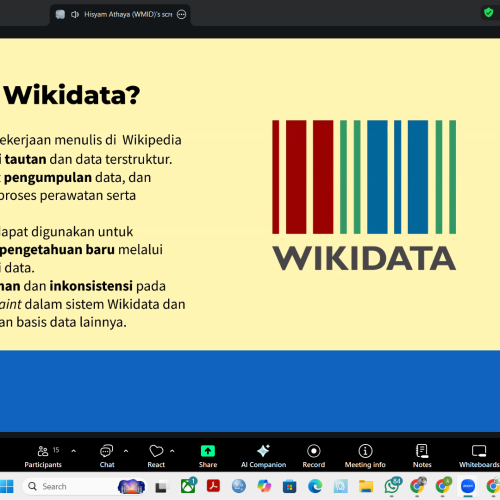Expand the React options caret
The height and width of the screenshot is (500, 500).
(172, 451)
